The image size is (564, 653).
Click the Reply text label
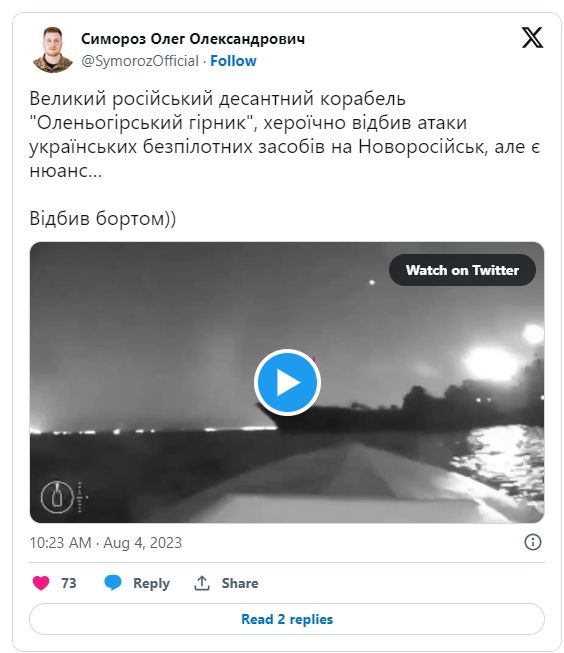point(151,583)
